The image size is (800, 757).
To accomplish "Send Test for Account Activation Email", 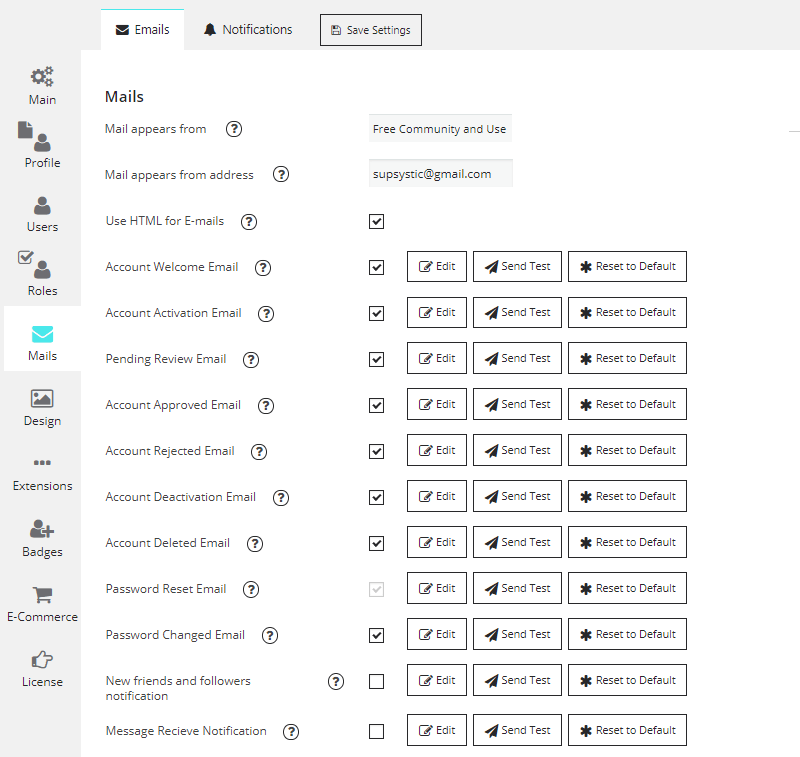I will pyautogui.click(x=517, y=312).
